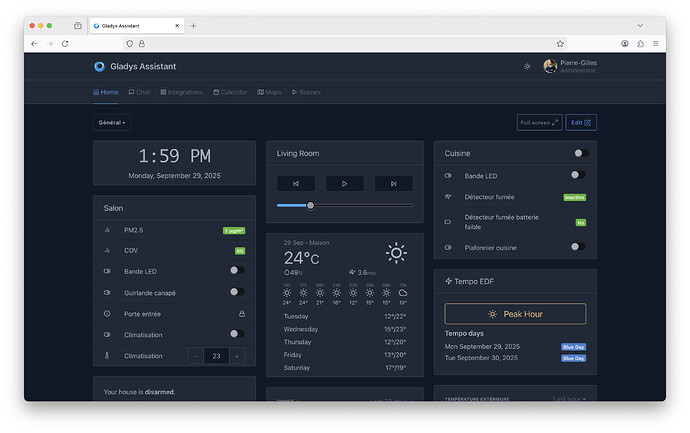Viewport: 690px width, 433px height.
Task: Click the Tempo EDF lightning icon
Action: 449,281
